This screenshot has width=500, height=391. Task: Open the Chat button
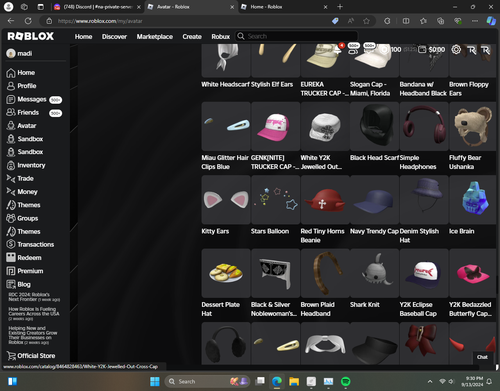pos(482,357)
